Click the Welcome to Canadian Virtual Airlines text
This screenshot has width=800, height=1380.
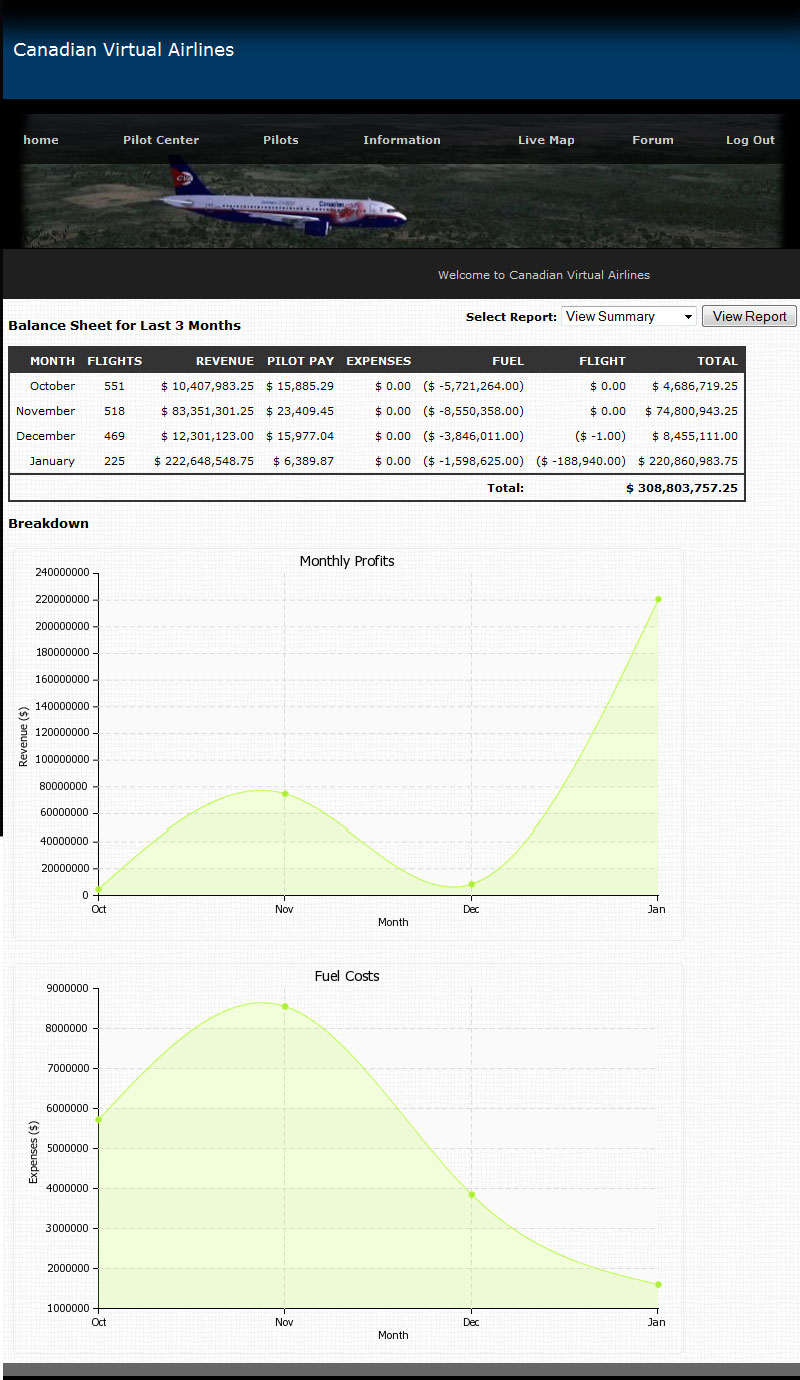coord(544,275)
